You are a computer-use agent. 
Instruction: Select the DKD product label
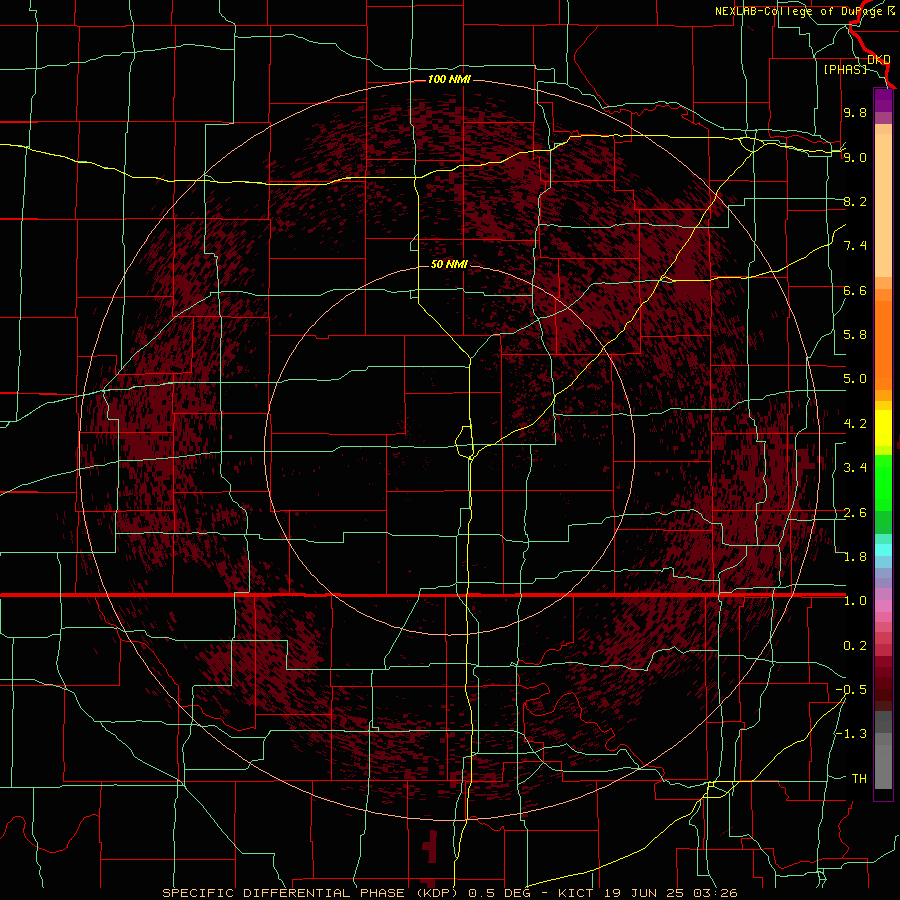pos(879,59)
